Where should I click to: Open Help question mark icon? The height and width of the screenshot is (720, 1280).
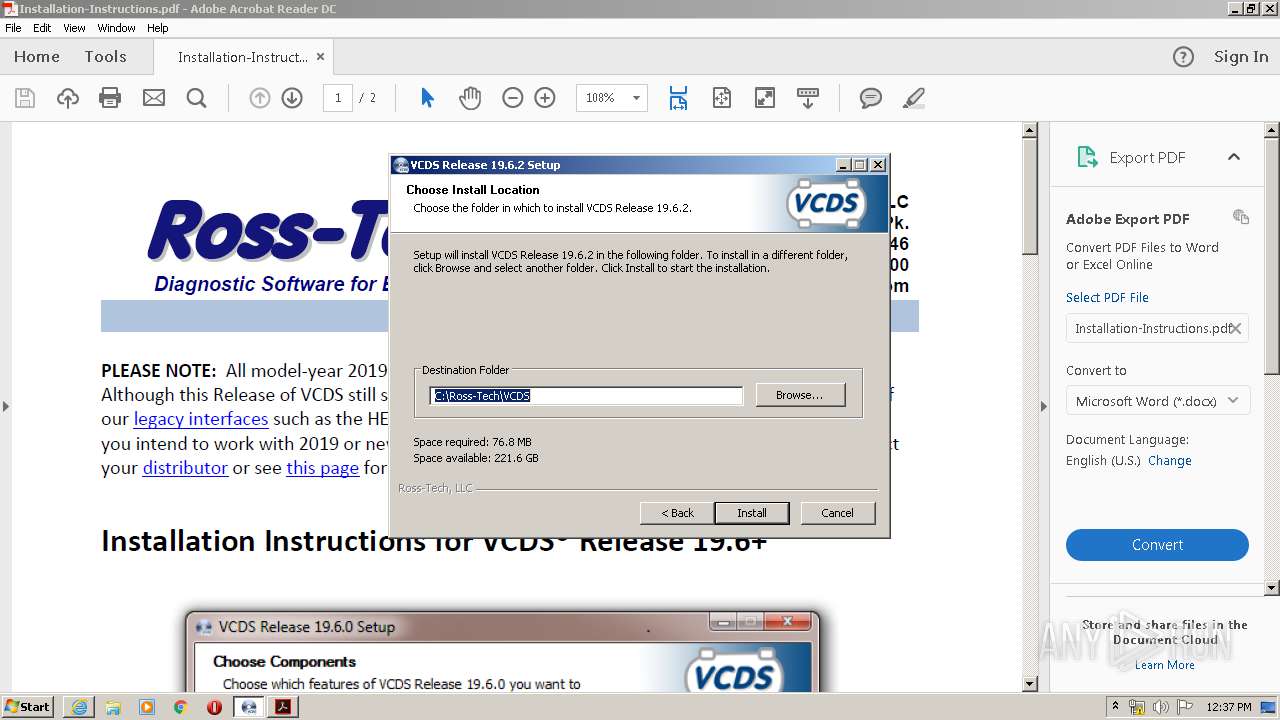1183,57
